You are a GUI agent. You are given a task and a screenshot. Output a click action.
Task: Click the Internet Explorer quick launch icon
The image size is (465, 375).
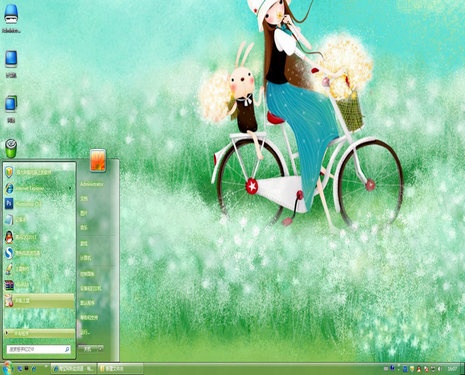point(34,369)
